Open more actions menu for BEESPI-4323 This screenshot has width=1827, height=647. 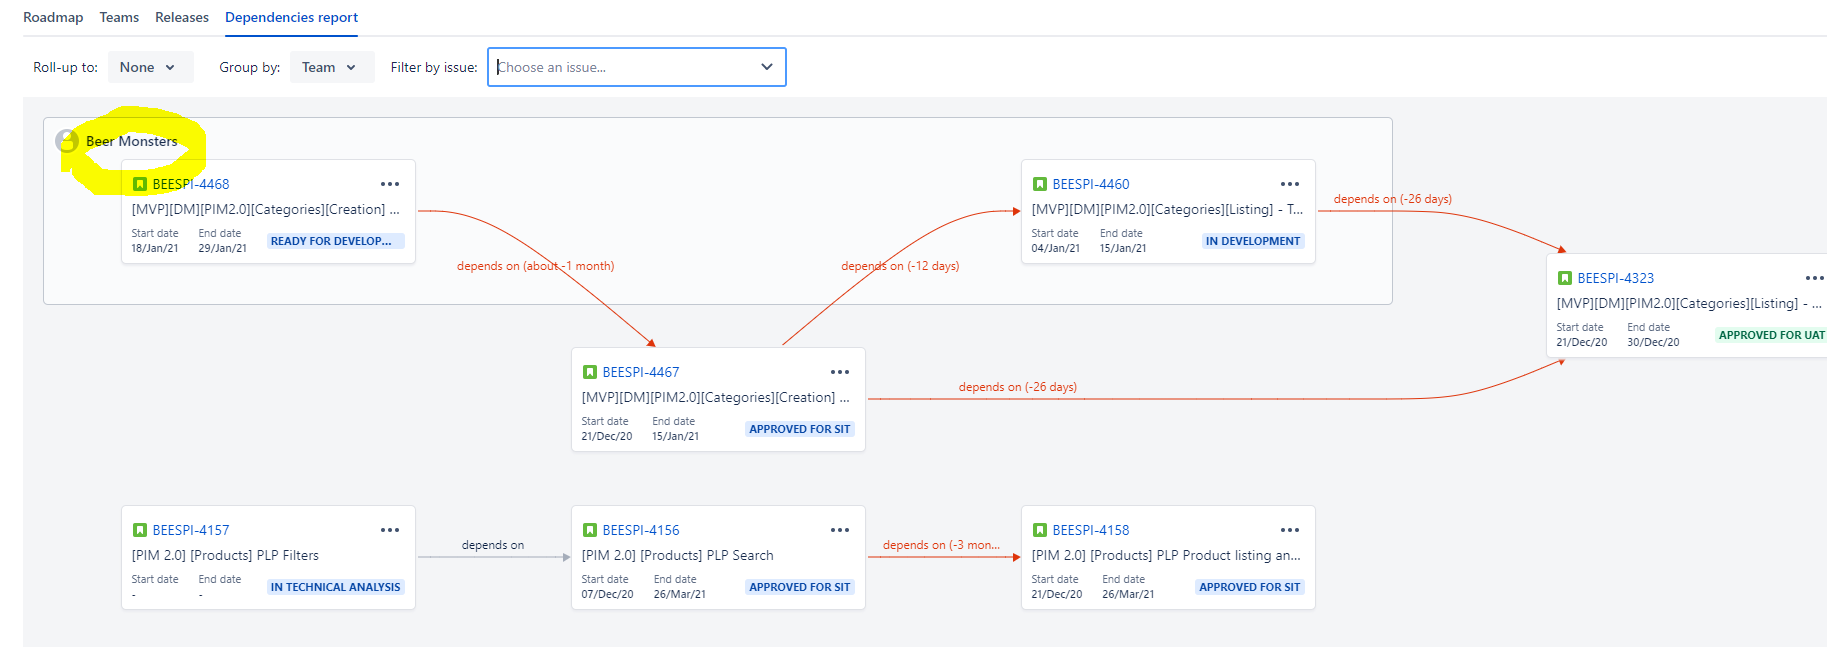tap(1814, 278)
